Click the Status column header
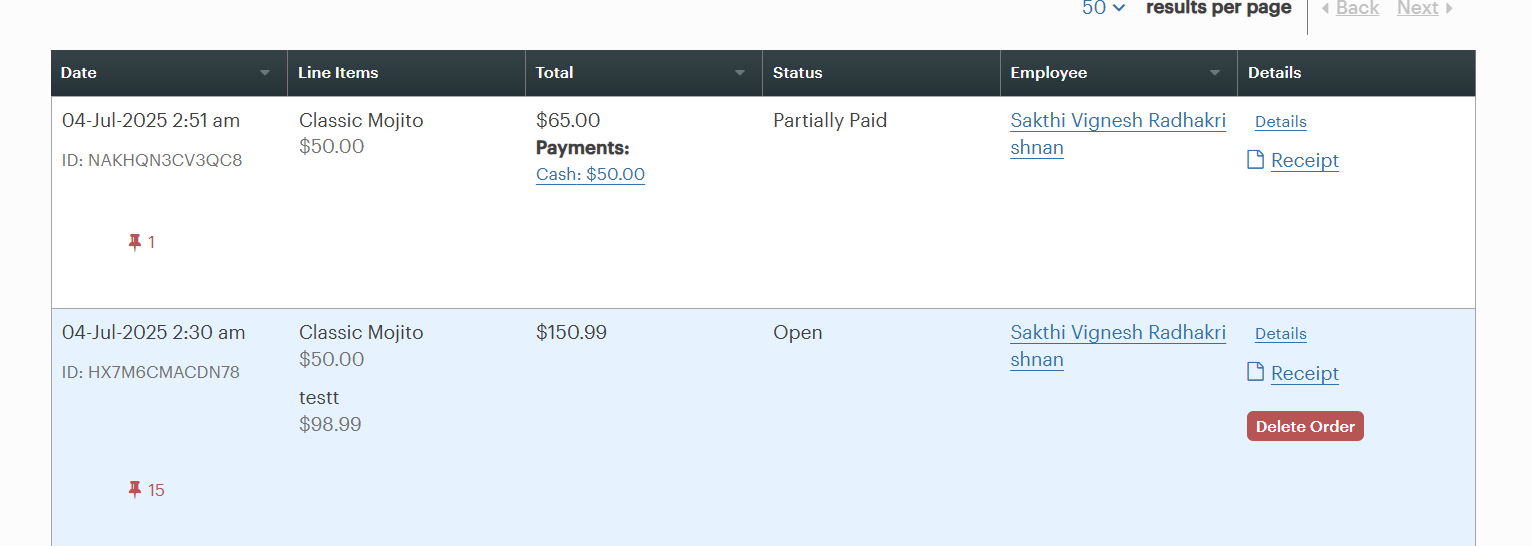 [x=882, y=73]
